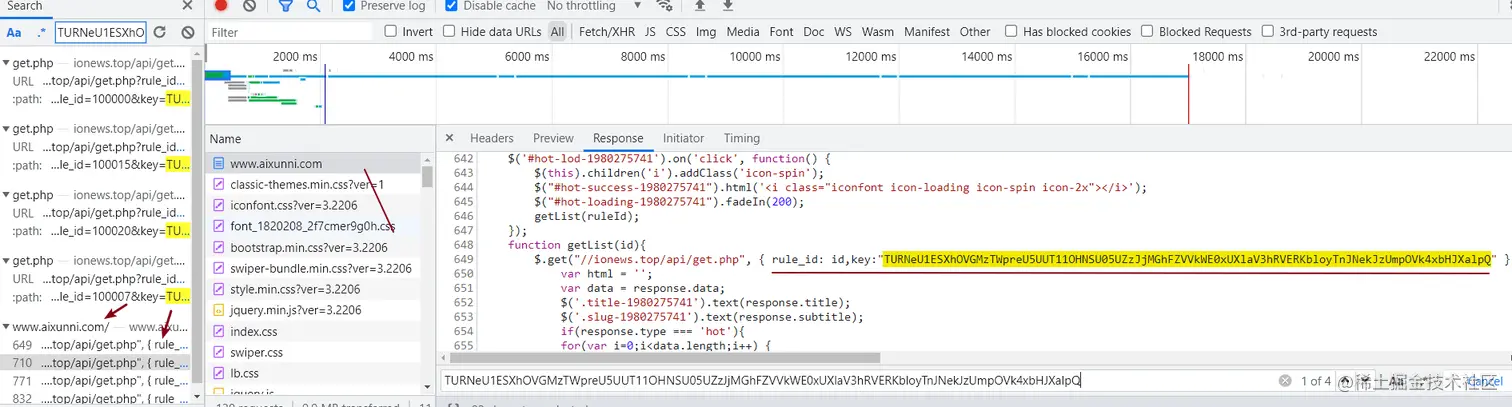The height and width of the screenshot is (407, 1512).
Task: Enable the Invert checkbox
Action: click(392, 32)
